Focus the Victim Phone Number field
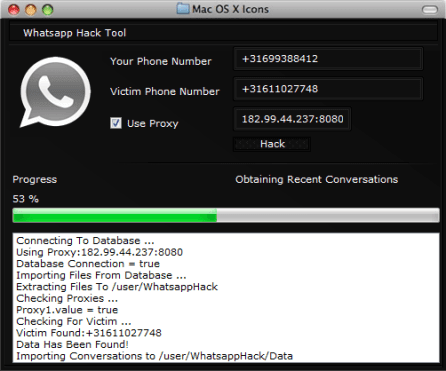 (328, 89)
